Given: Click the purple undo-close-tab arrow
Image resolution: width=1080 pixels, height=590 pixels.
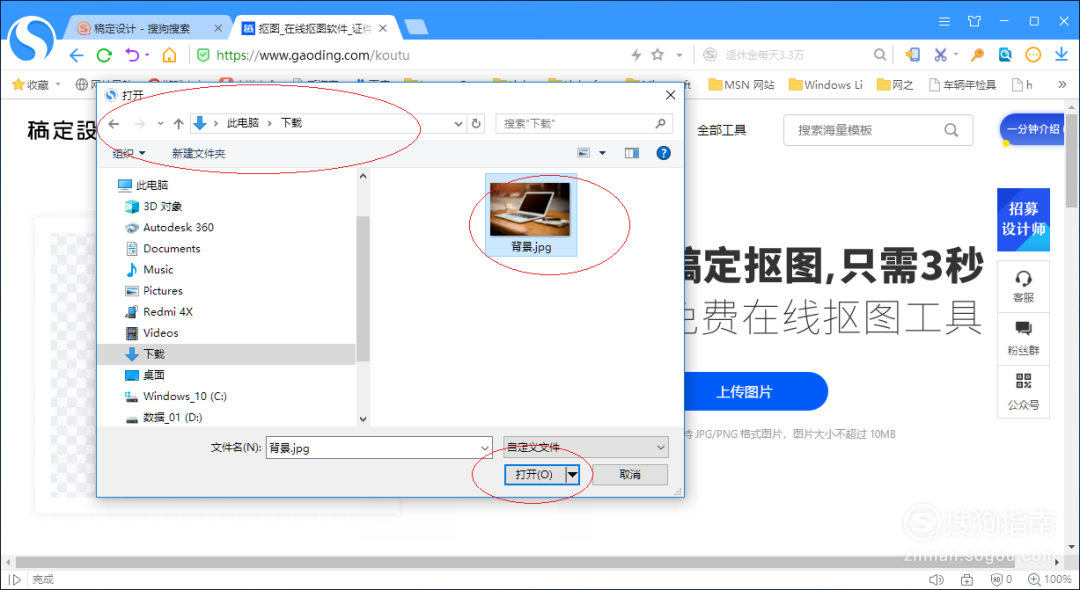Looking at the screenshot, I should pos(132,55).
